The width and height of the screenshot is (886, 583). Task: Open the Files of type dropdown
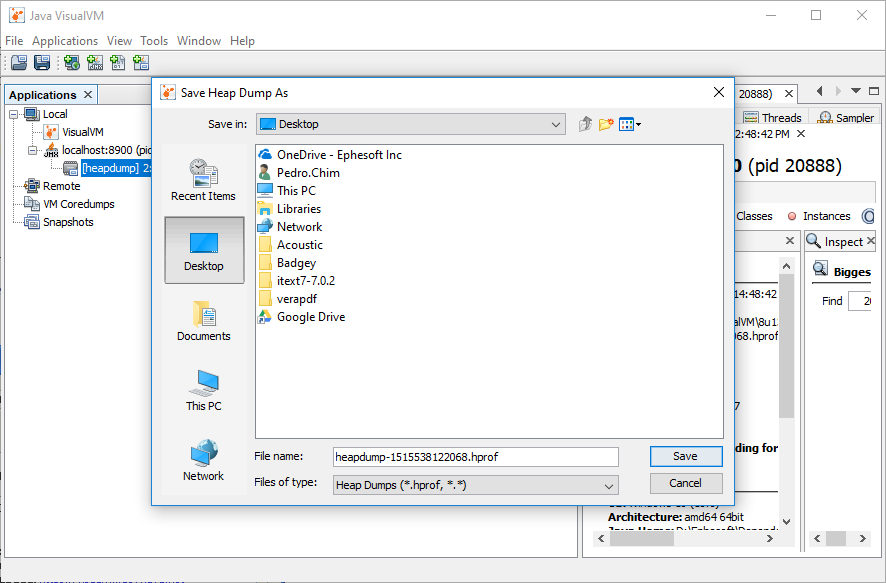(476, 485)
